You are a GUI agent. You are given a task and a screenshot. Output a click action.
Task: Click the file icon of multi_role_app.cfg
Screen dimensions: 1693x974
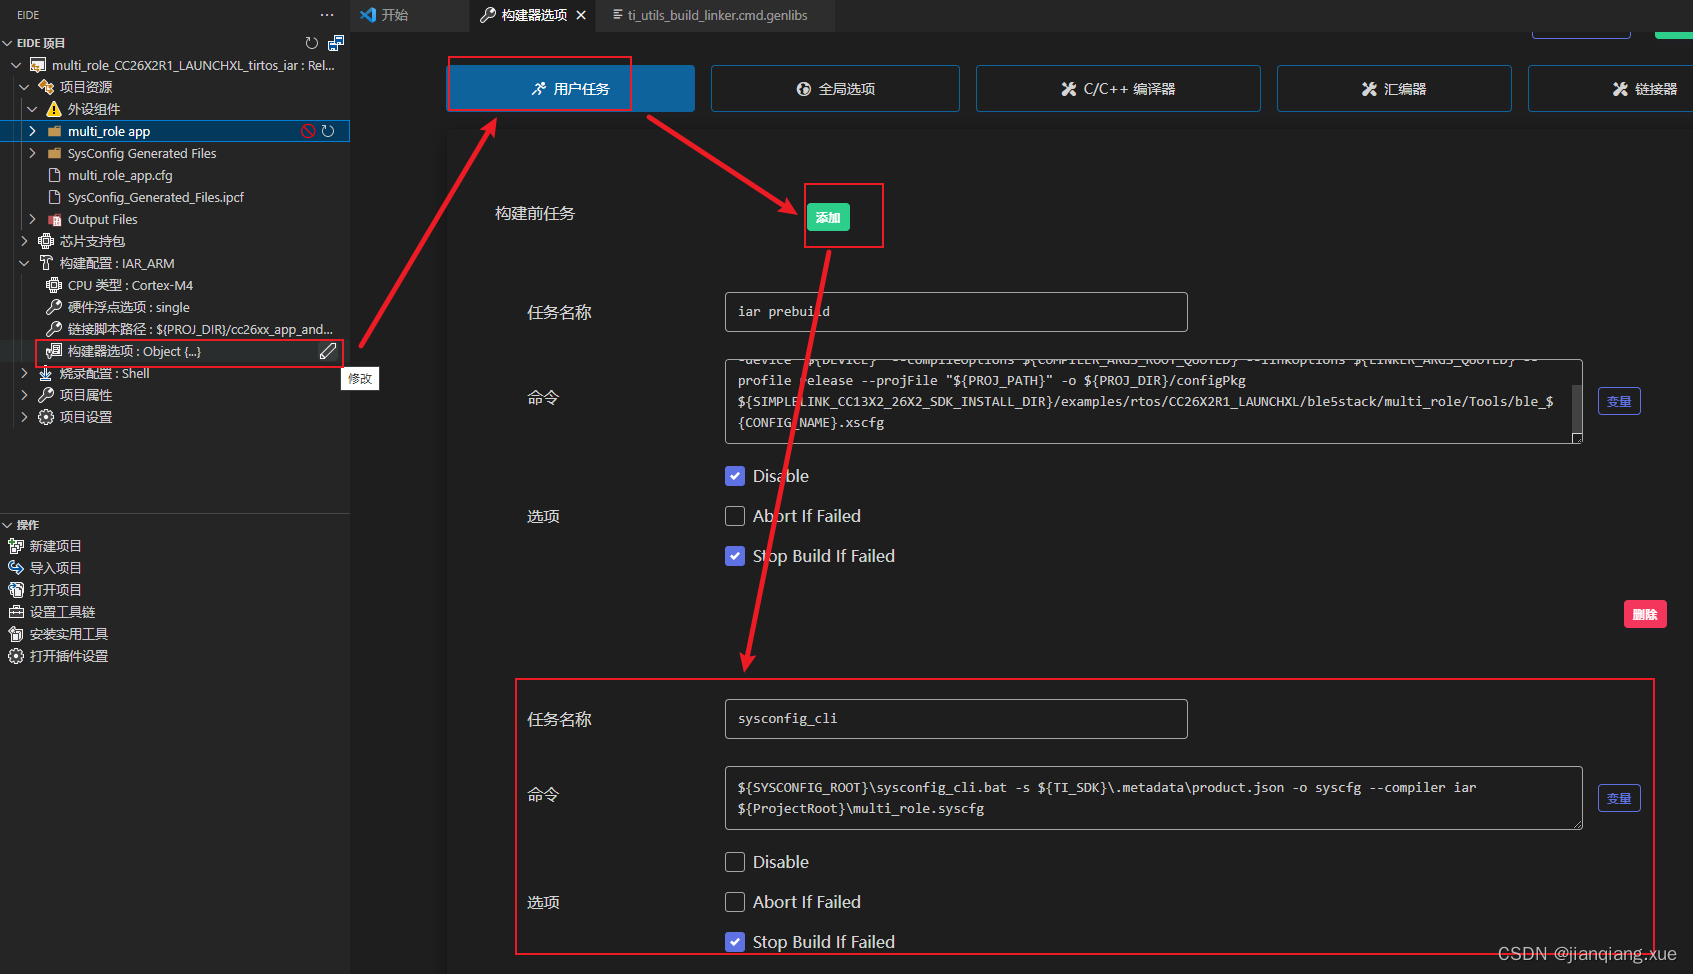(54, 175)
